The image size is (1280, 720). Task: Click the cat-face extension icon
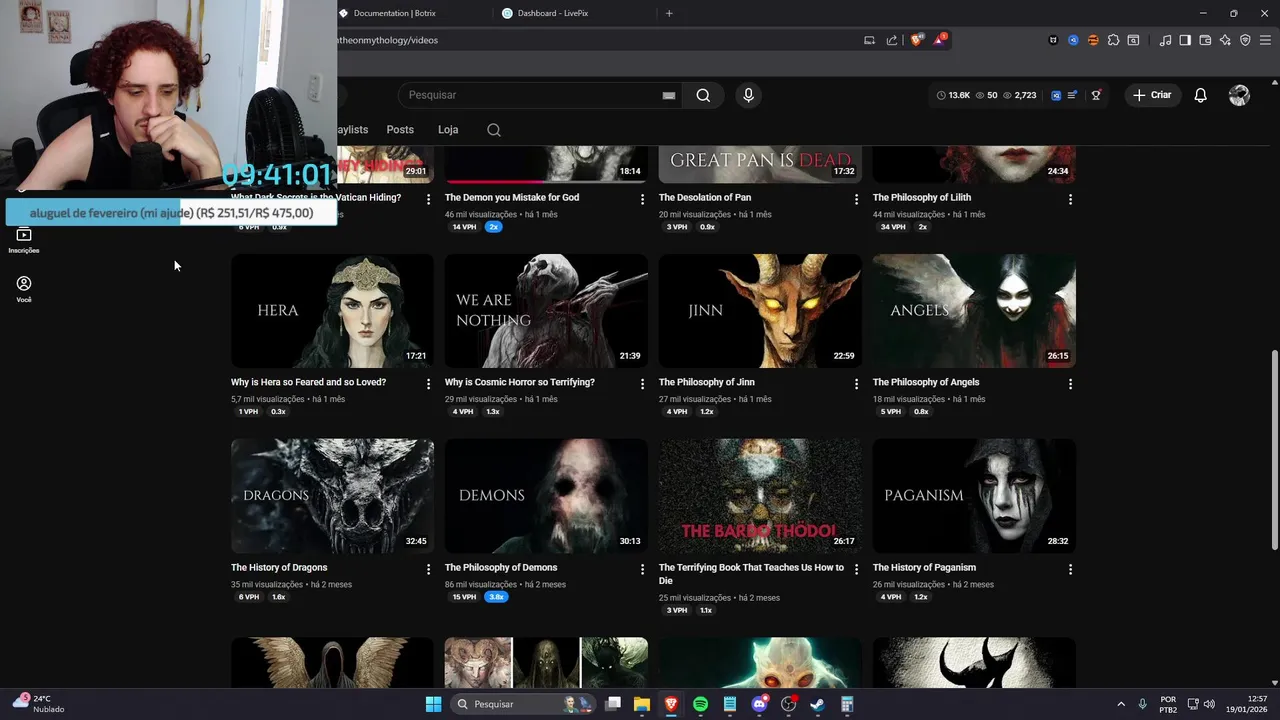tap(1053, 40)
